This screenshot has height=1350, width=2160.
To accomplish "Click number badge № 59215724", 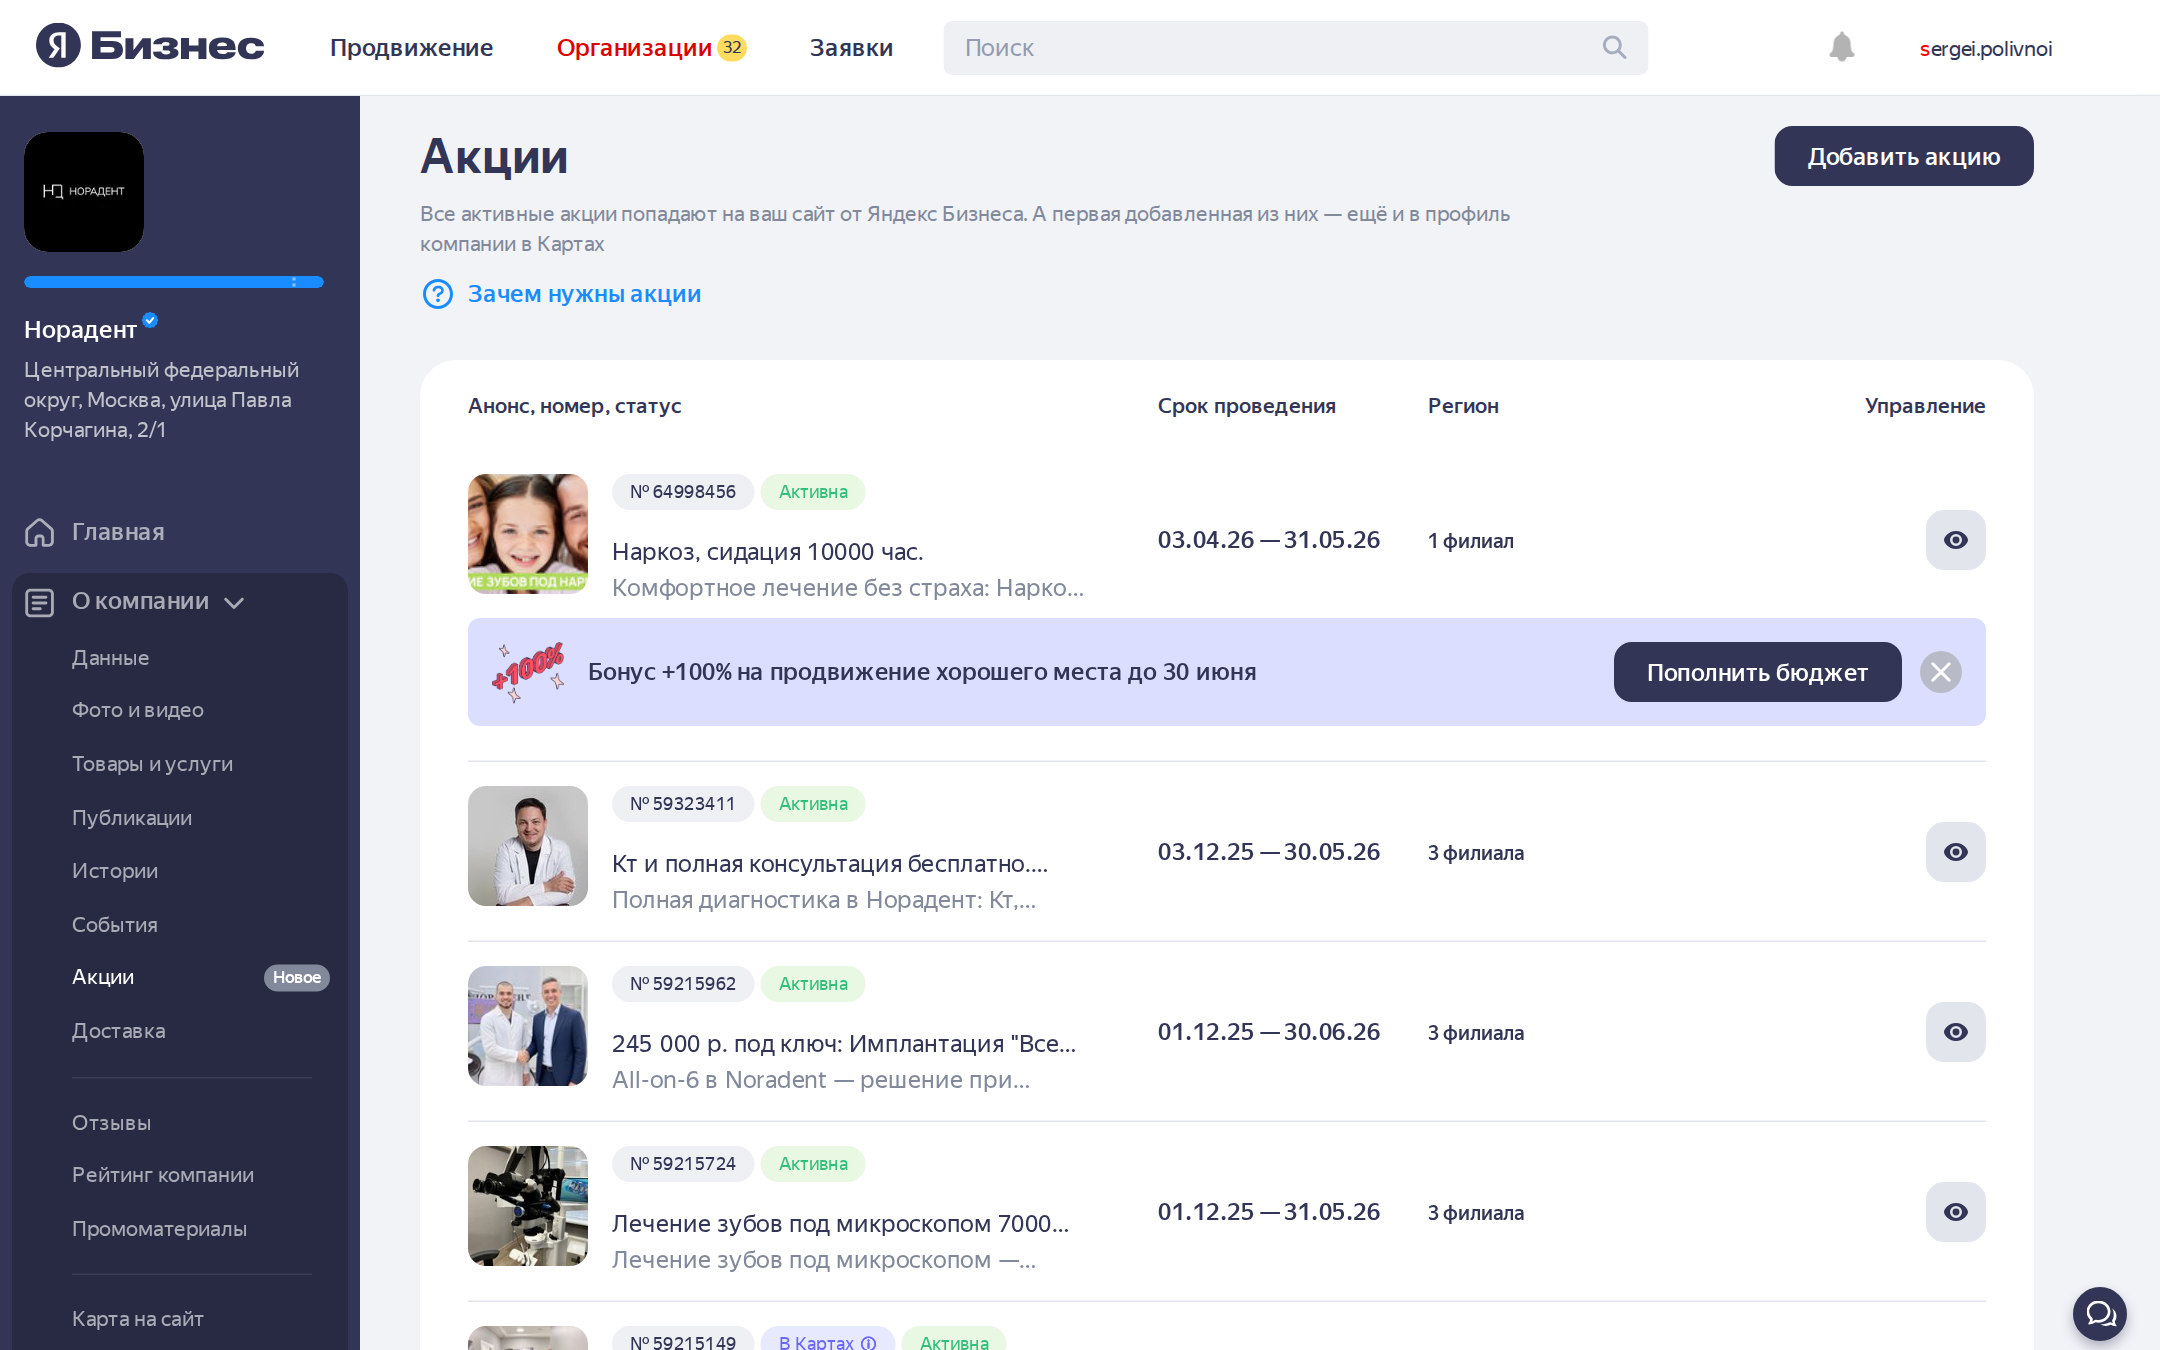I will (x=683, y=1164).
